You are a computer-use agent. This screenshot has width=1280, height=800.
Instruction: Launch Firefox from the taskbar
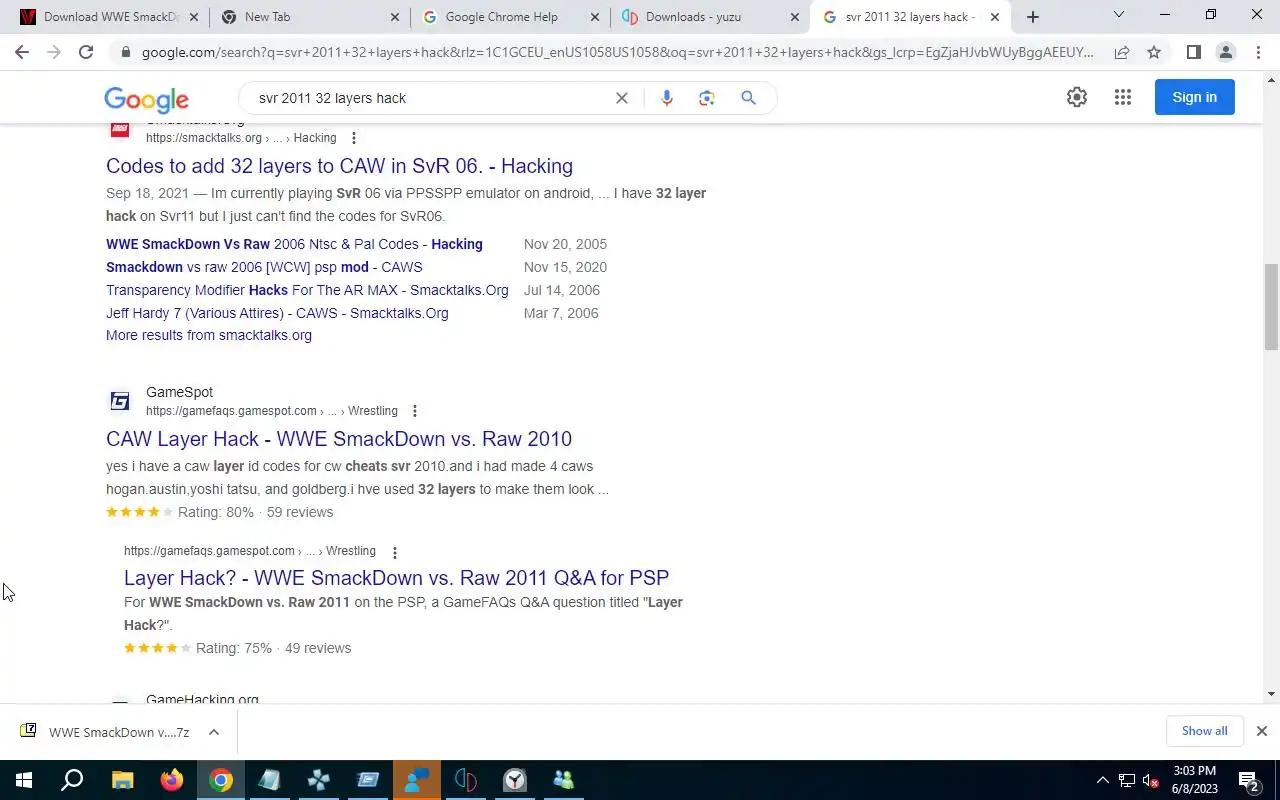(172, 780)
